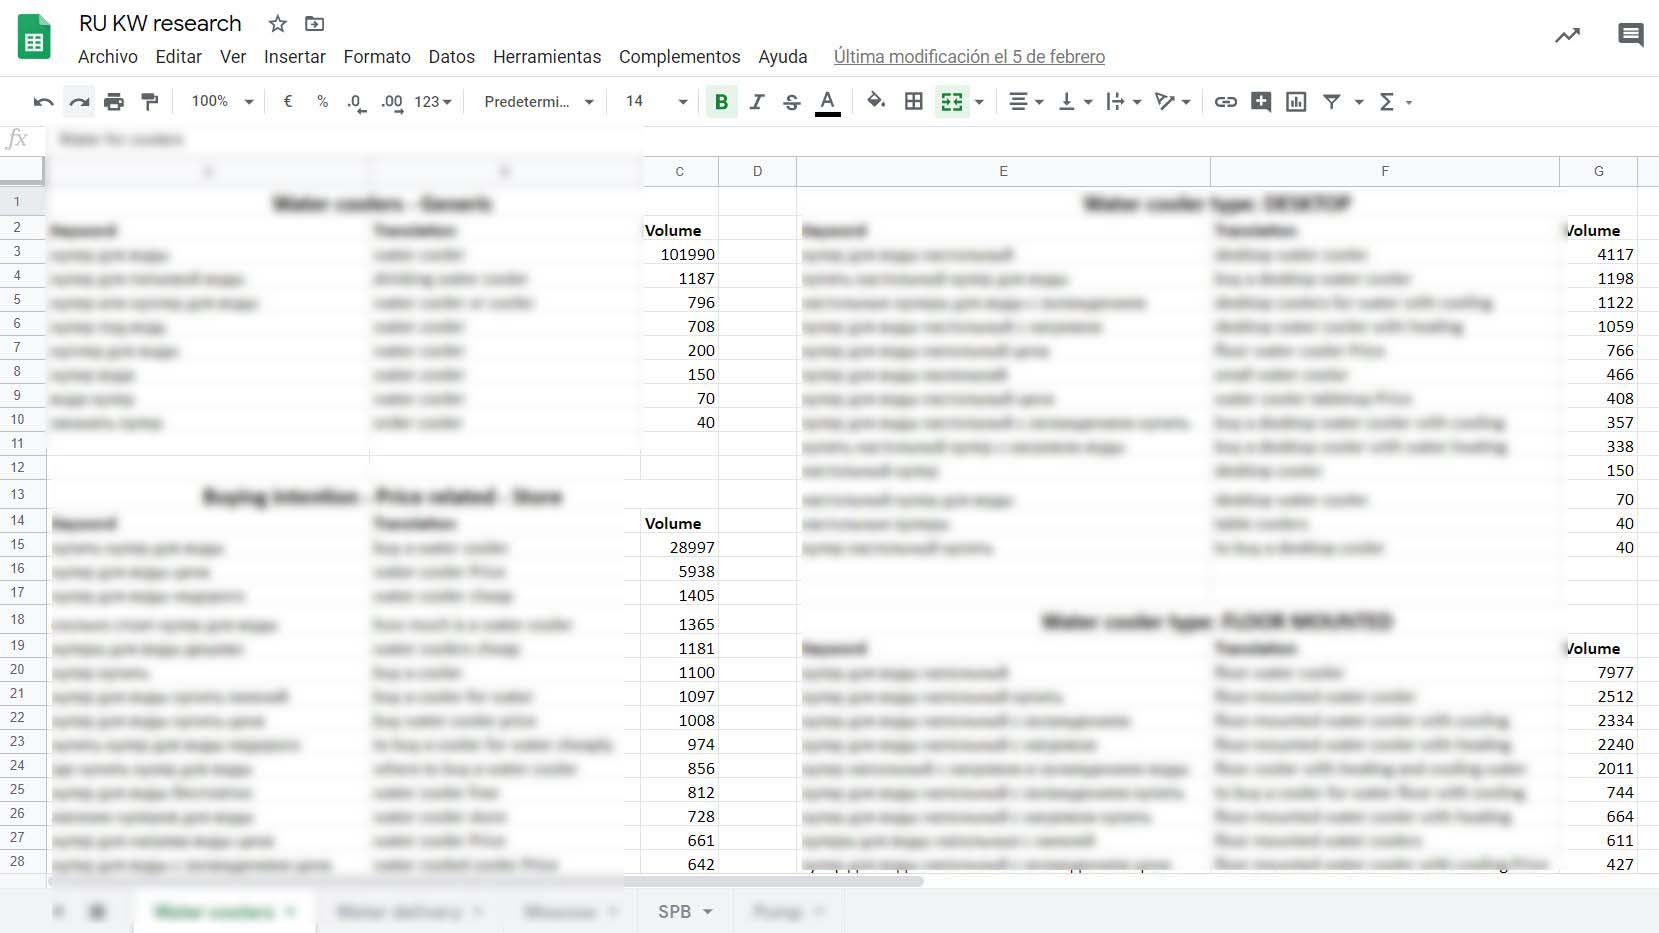Insert a link with chain icon
The height and width of the screenshot is (933, 1659).
[1226, 101]
